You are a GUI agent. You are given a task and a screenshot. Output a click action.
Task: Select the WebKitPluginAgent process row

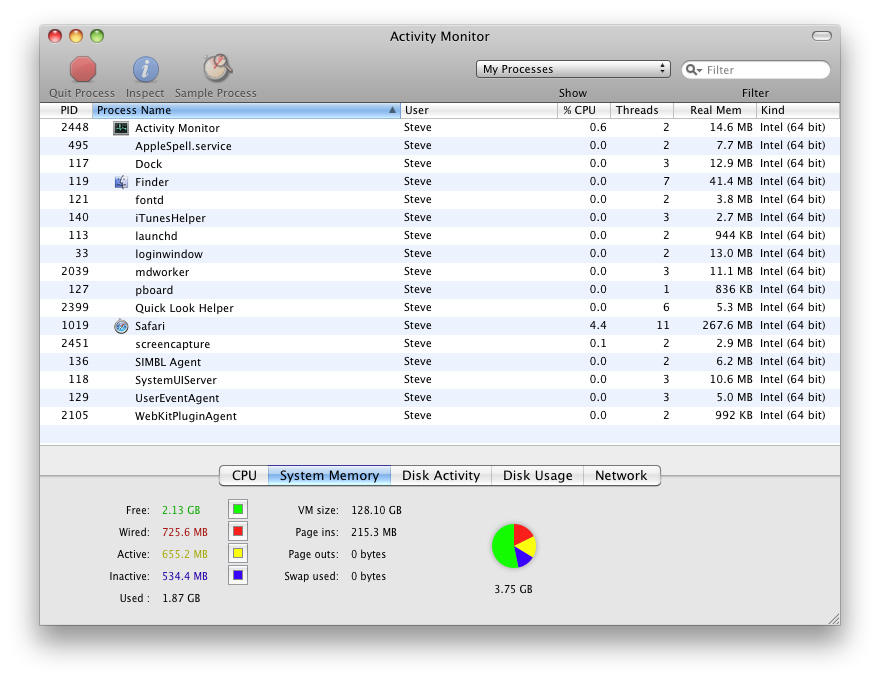(x=439, y=415)
